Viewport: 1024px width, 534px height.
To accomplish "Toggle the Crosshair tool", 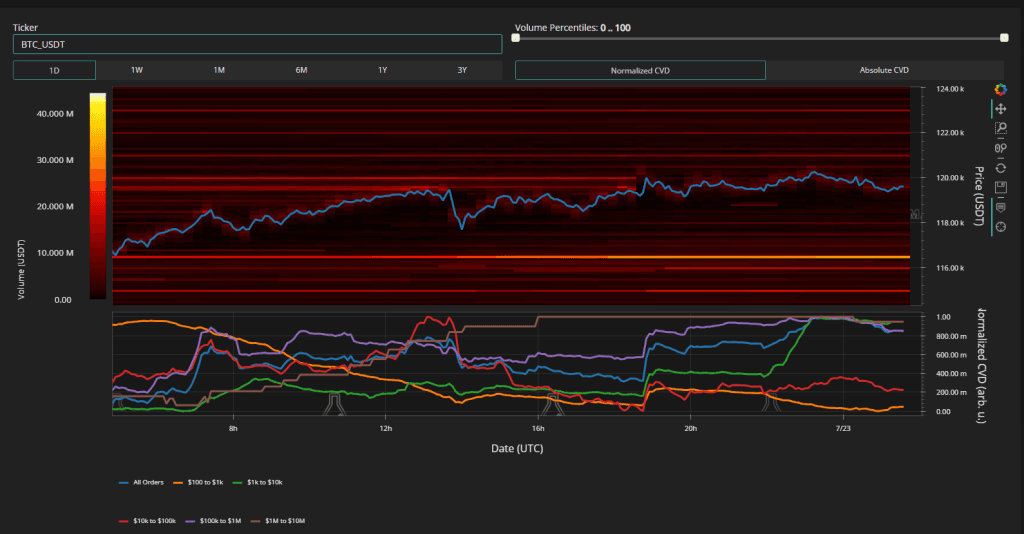I will [1000, 227].
